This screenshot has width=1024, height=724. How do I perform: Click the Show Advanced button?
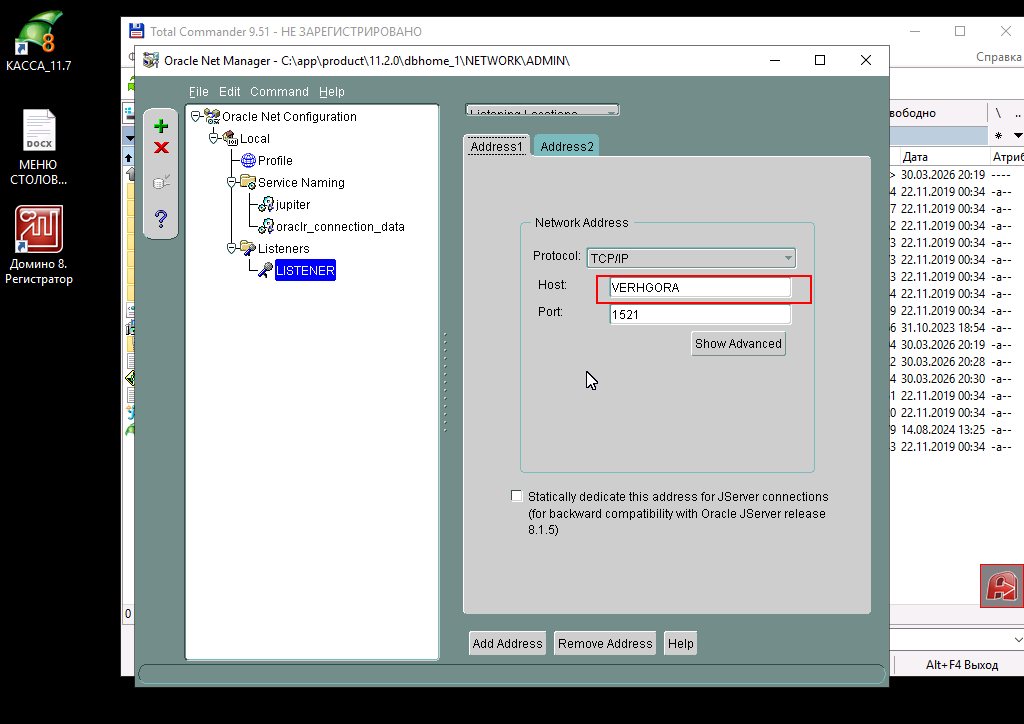tap(738, 344)
